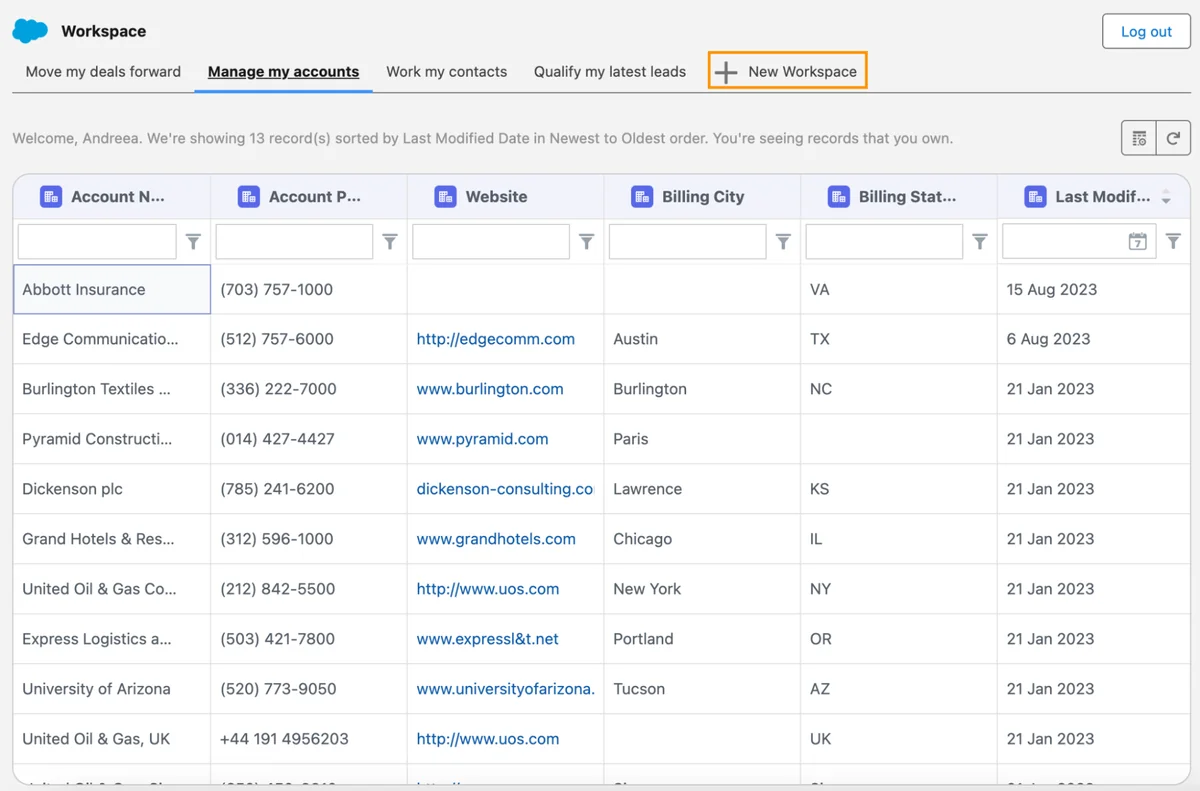Select the Tucson billing city cell
Image resolution: width=1200 pixels, height=791 pixels.
point(702,689)
